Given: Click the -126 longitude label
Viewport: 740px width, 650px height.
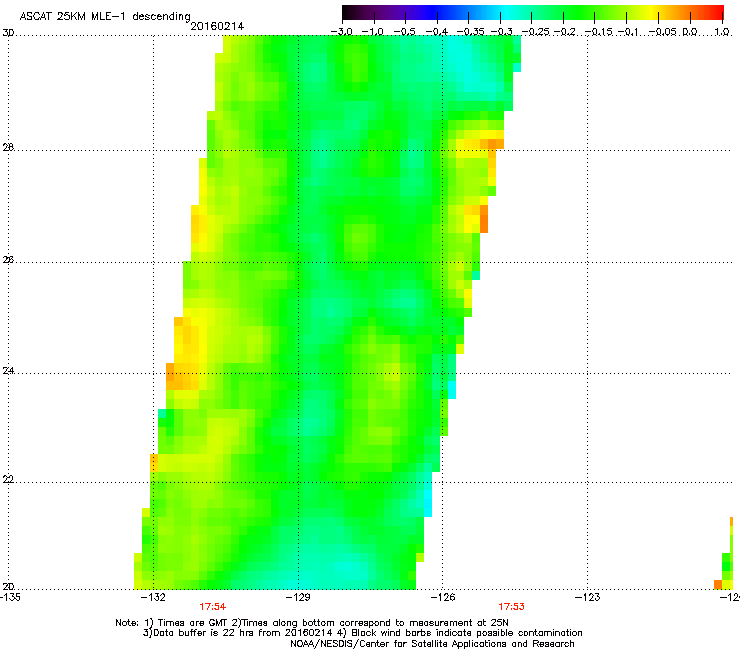Looking at the screenshot, I should pos(443,597).
